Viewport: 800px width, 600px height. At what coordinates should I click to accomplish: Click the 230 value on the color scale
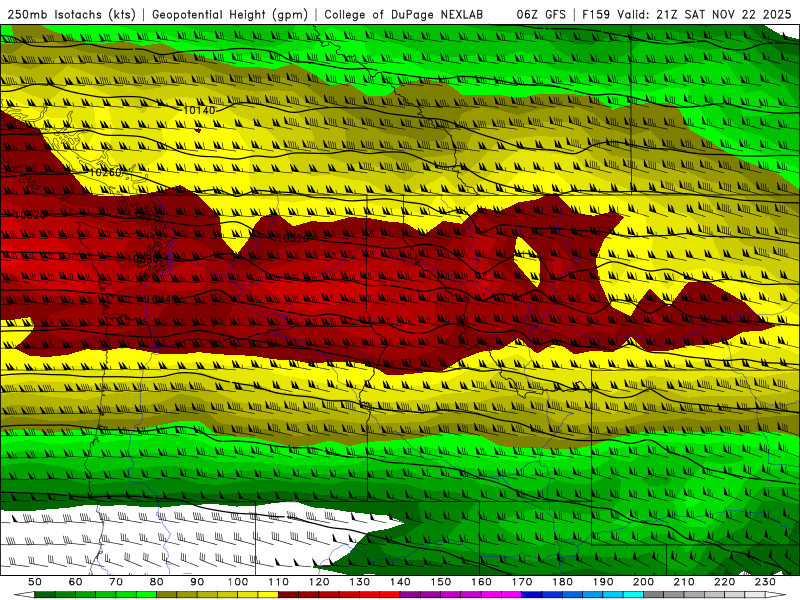pos(765,582)
